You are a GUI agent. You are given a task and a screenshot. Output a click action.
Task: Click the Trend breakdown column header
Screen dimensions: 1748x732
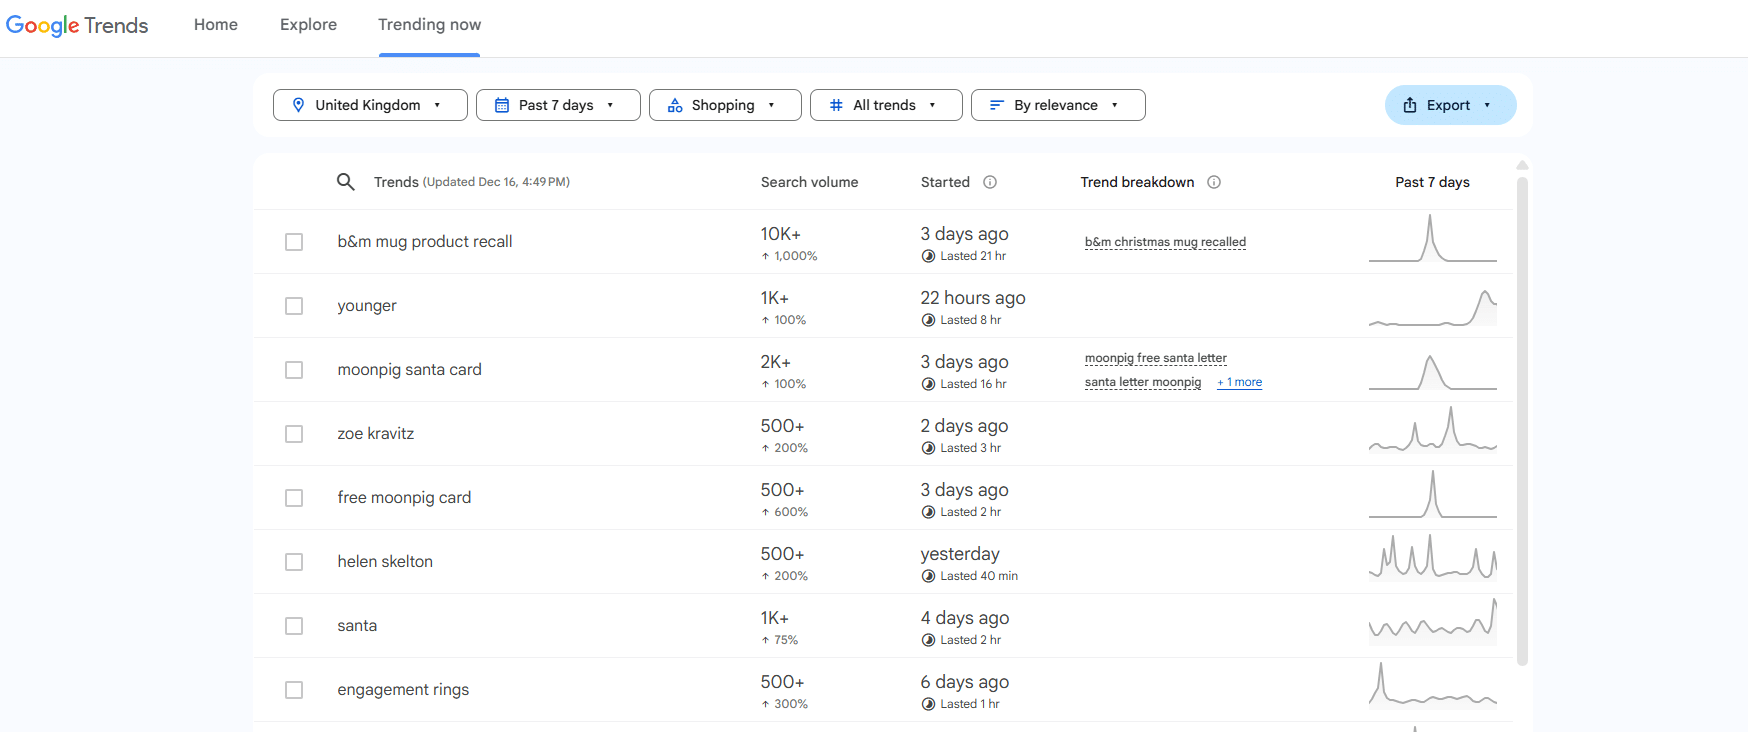click(x=1137, y=182)
